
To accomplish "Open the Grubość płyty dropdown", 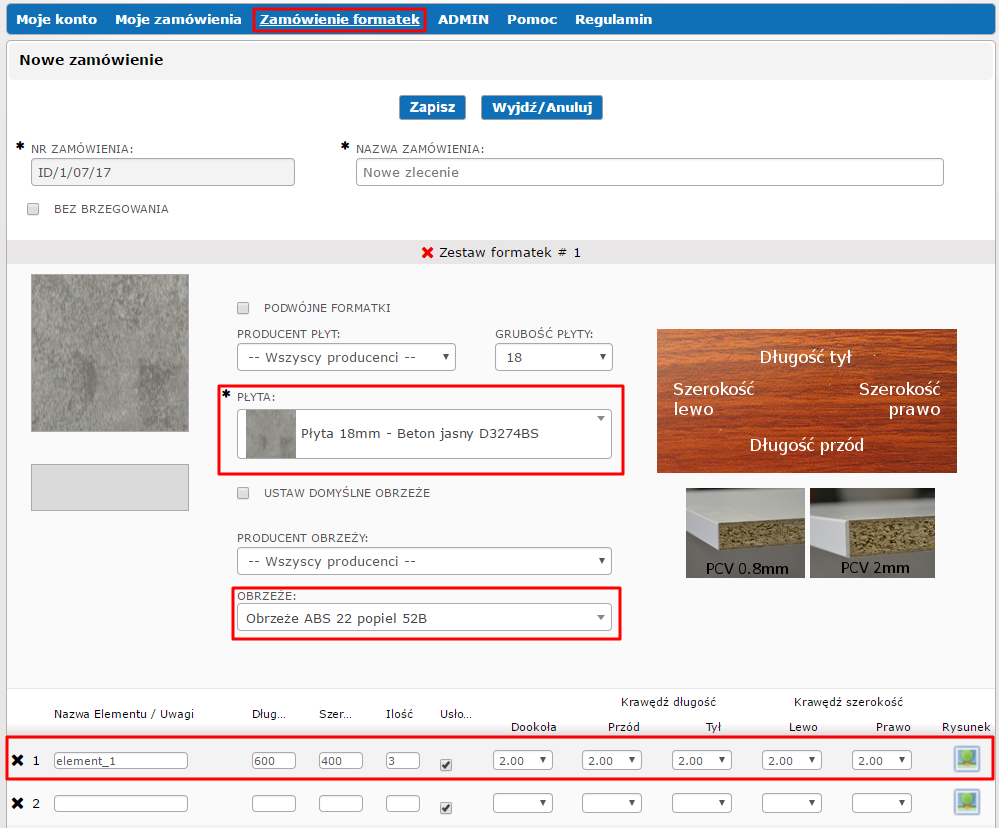I will coord(553,357).
